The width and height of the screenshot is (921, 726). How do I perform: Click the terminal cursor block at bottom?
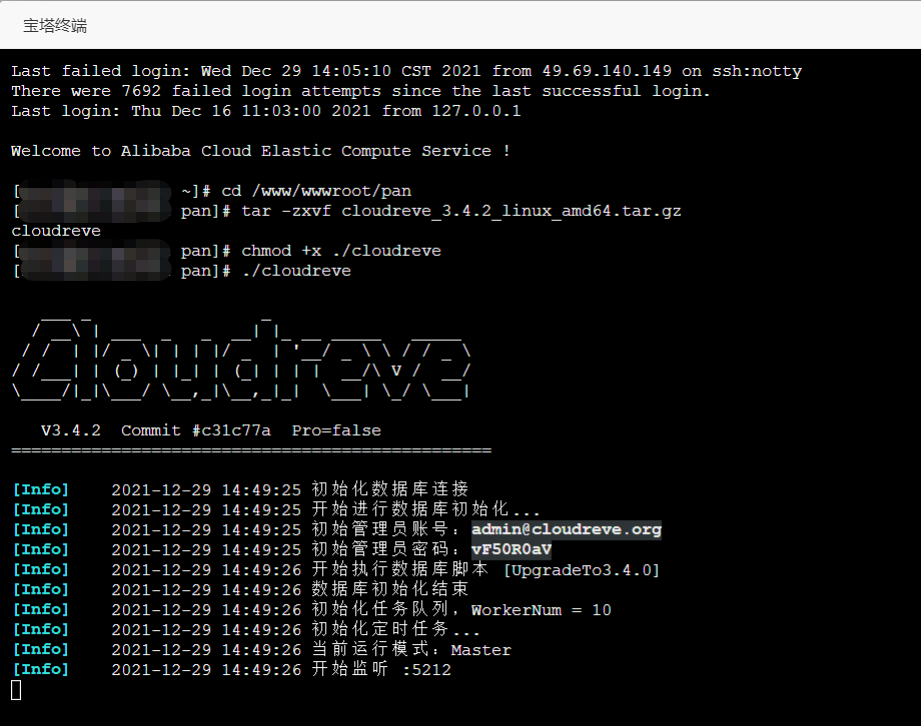tap(16, 689)
